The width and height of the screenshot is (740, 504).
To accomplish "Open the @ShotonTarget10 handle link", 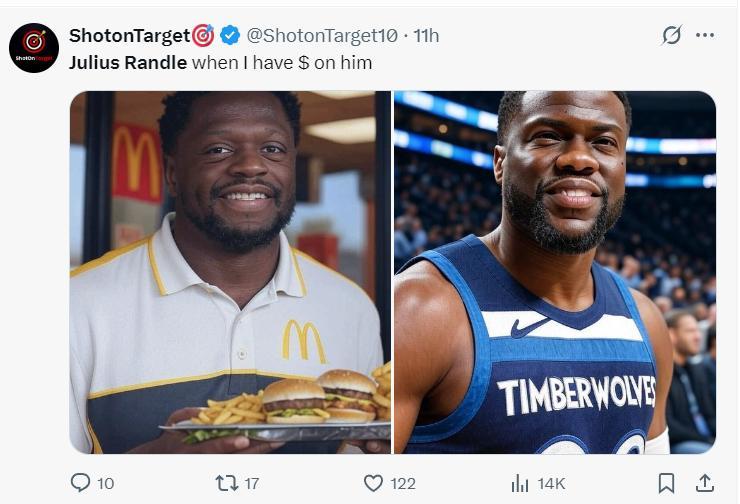I will point(322,36).
